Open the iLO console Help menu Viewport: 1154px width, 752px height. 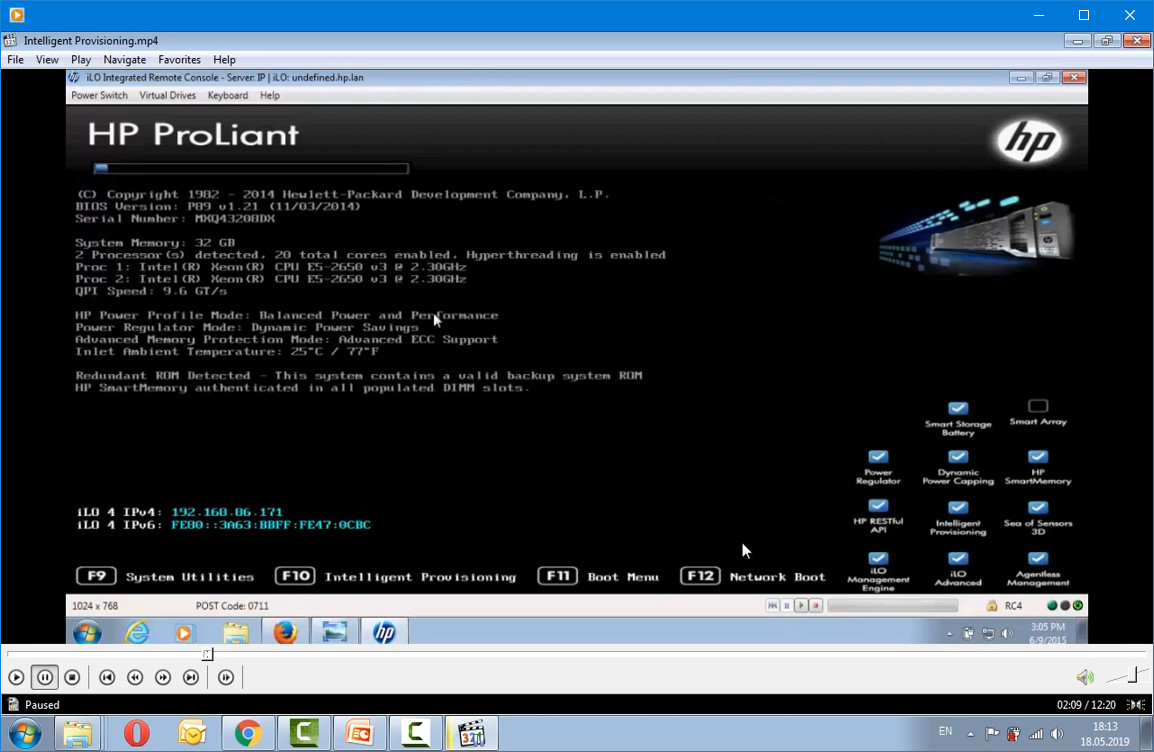(269, 96)
